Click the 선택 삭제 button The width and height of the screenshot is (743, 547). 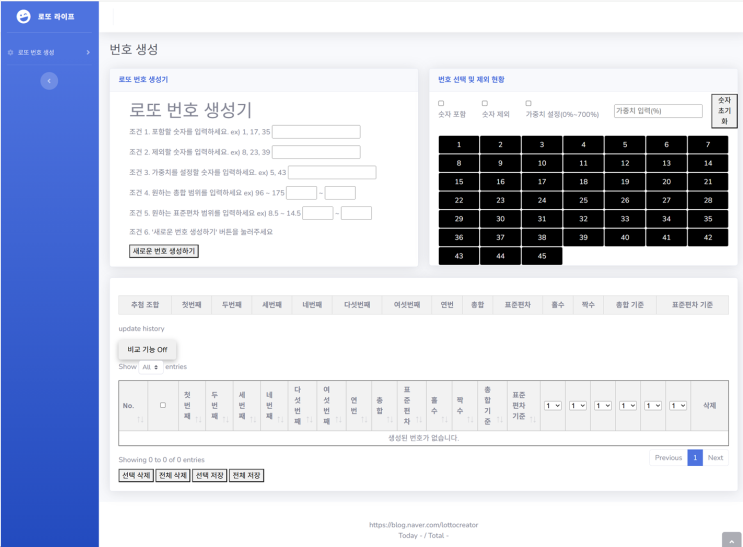coord(136,475)
